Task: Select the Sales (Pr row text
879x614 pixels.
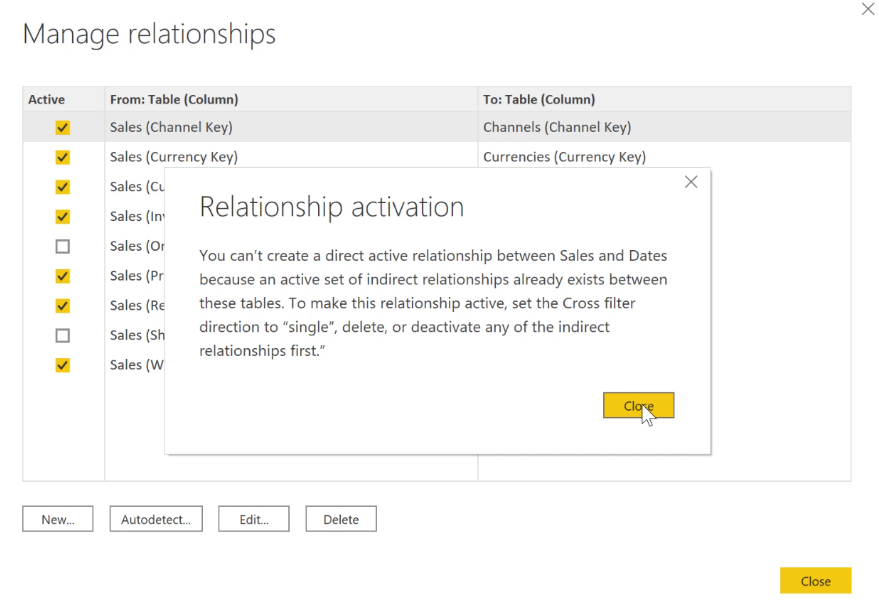Action: tap(137, 276)
